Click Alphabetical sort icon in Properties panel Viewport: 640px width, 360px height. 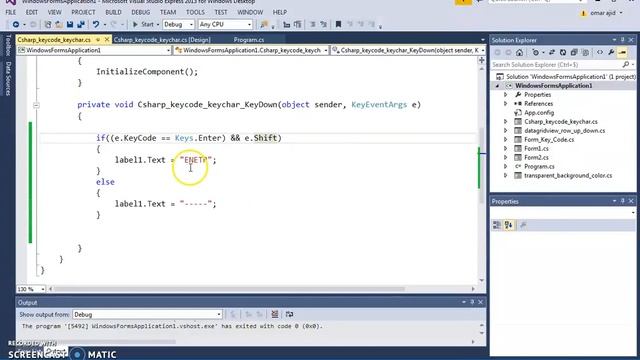tap(509, 225)
